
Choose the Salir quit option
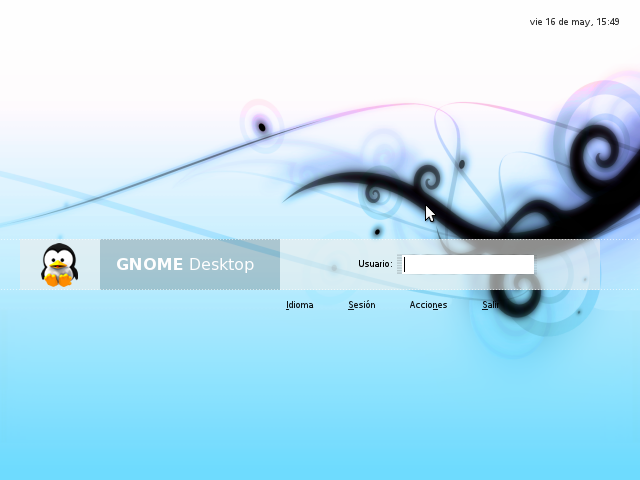point(490,305)
